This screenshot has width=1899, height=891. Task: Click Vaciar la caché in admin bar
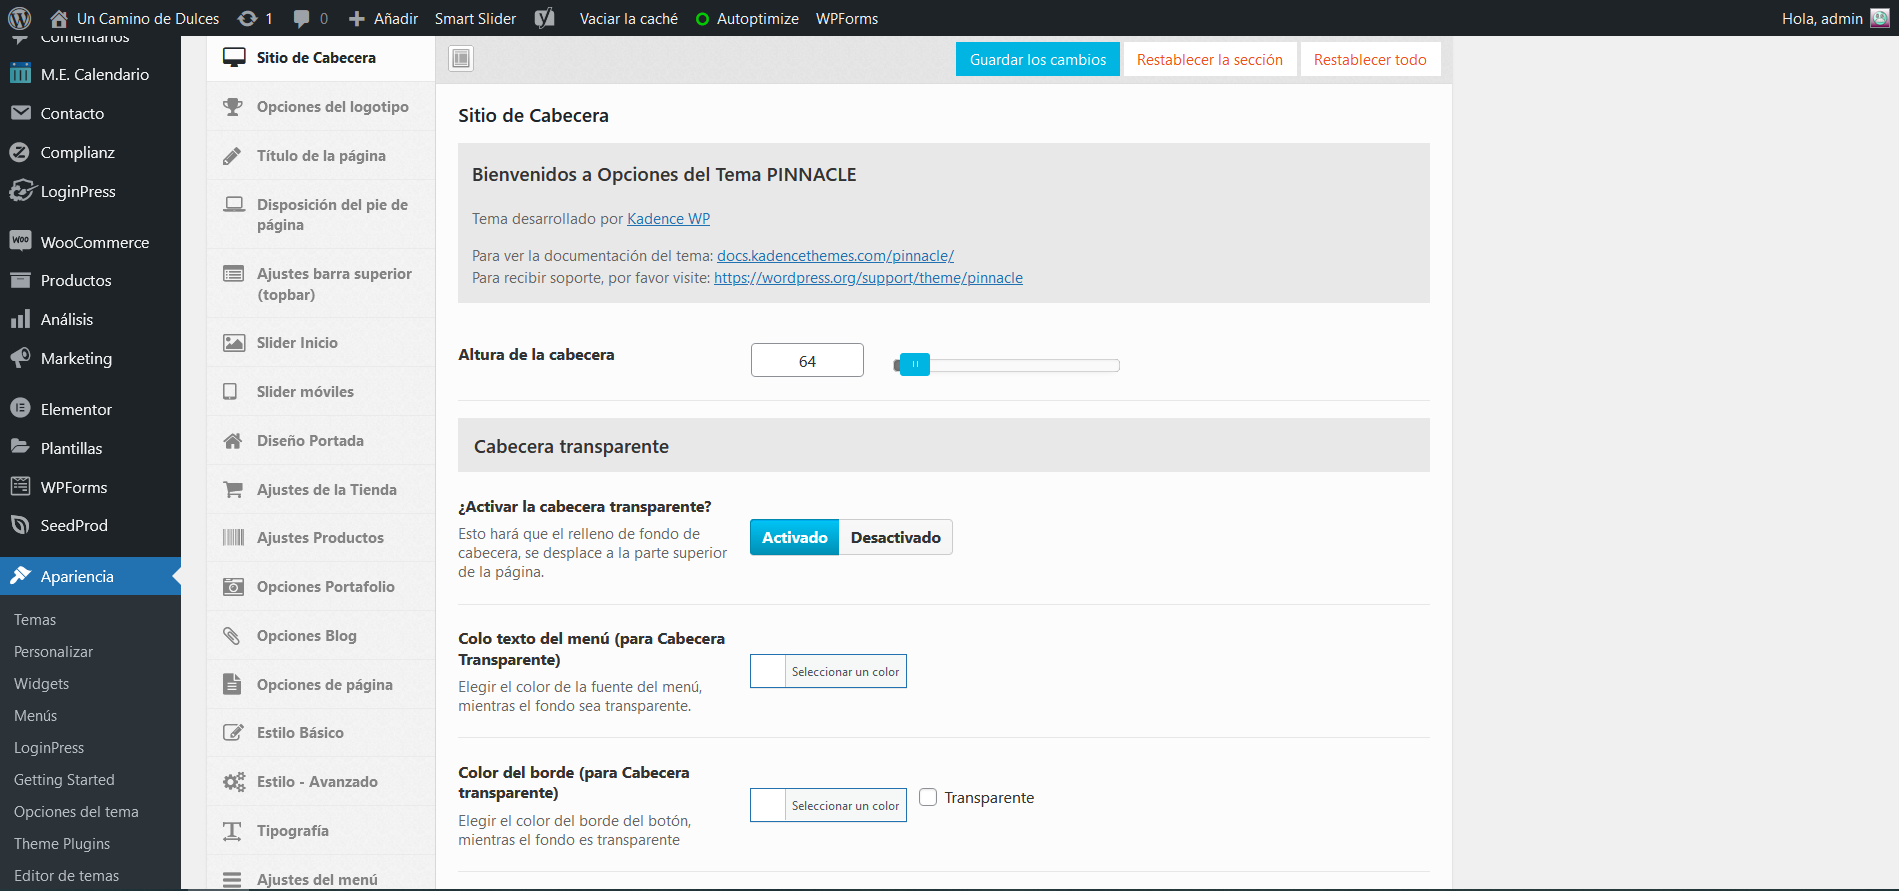point(628,18)
